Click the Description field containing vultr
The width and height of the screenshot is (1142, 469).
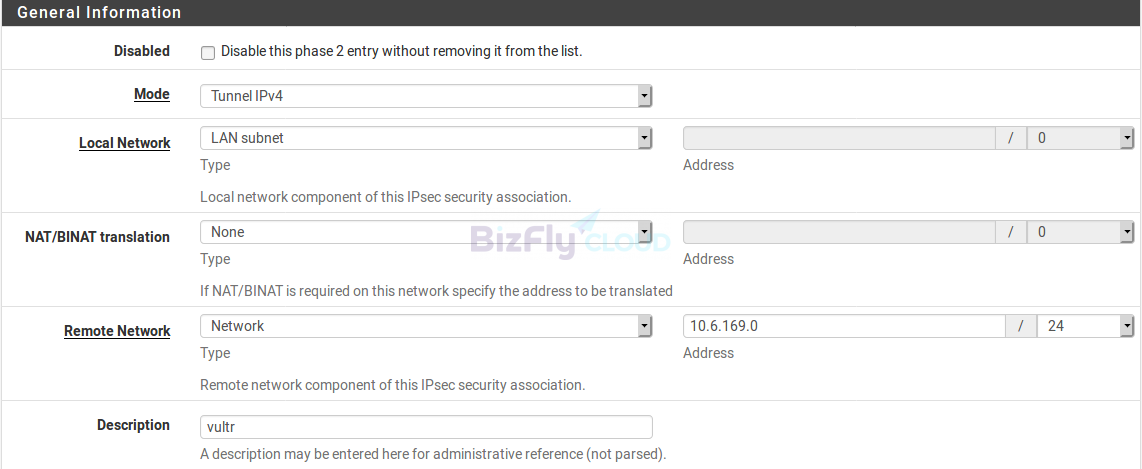(426, 427)
